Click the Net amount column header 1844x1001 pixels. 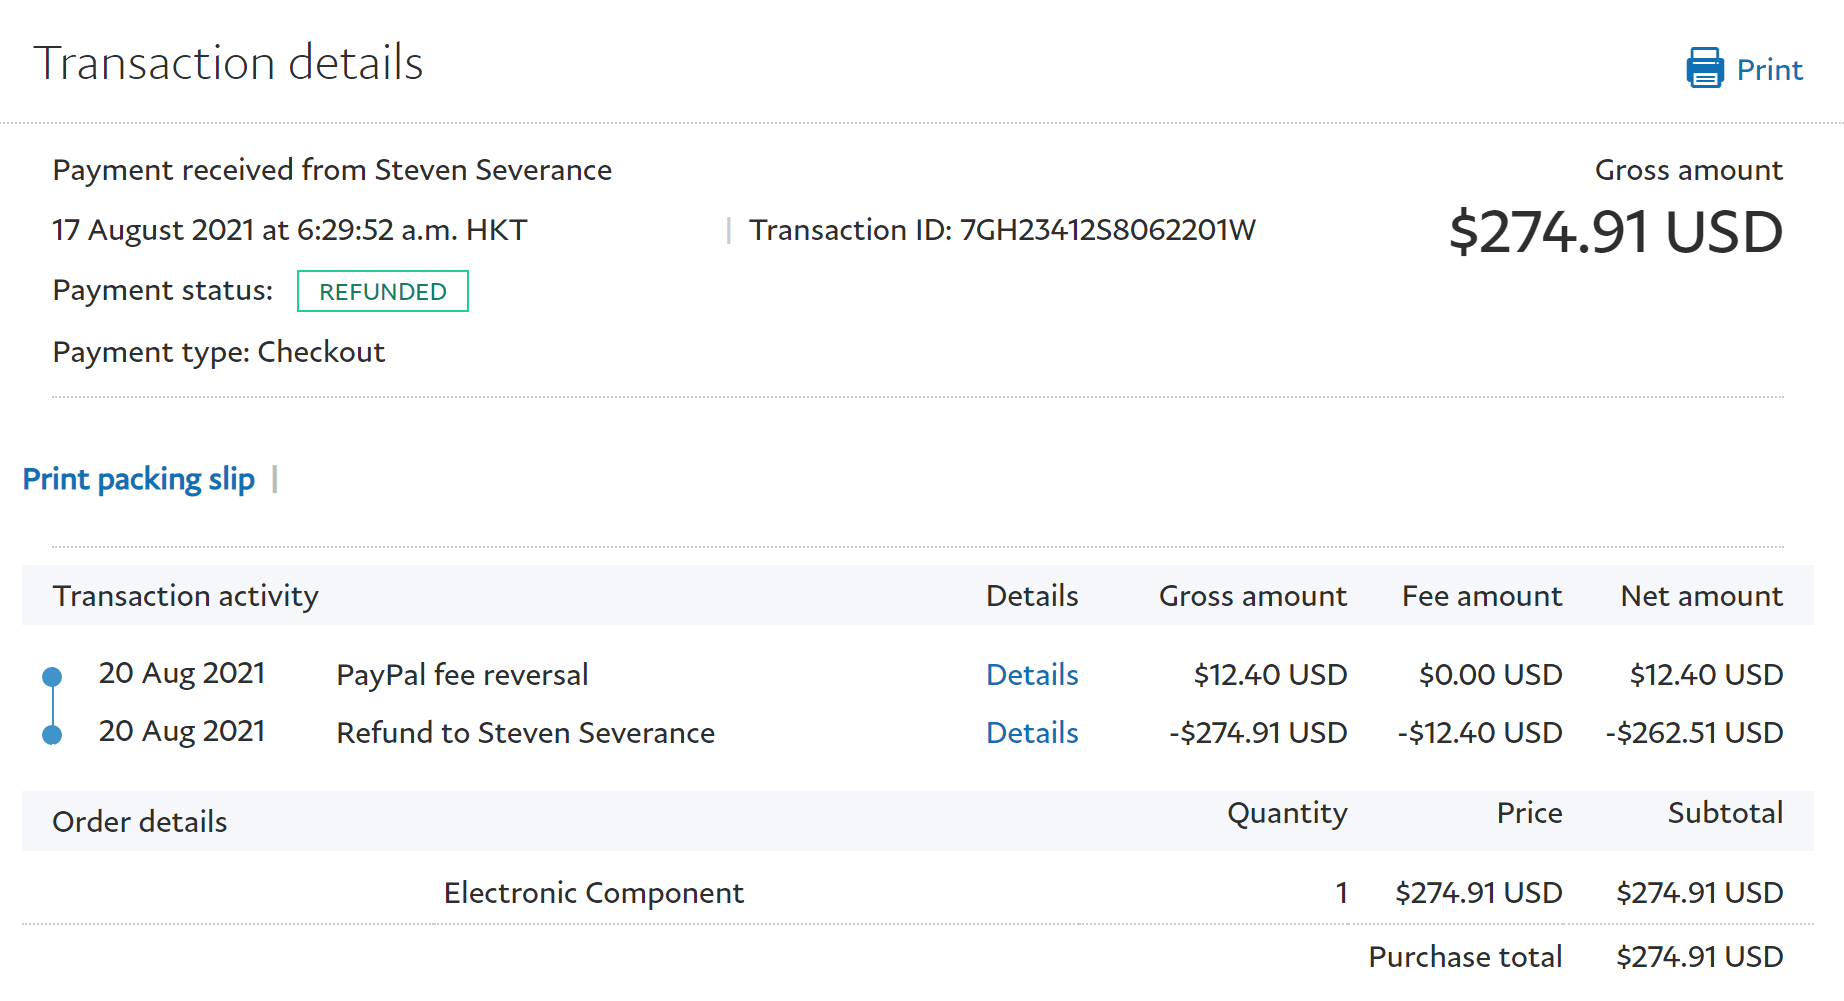click(1701, 596)
